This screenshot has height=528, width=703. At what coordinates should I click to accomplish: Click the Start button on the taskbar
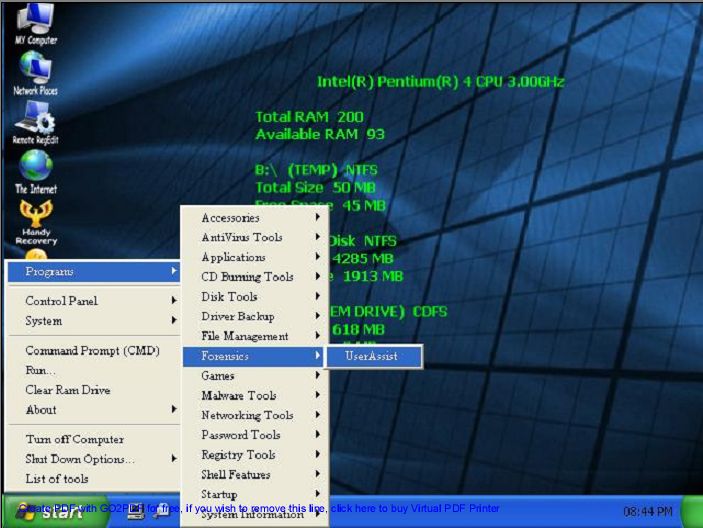[x=55, y=511]
